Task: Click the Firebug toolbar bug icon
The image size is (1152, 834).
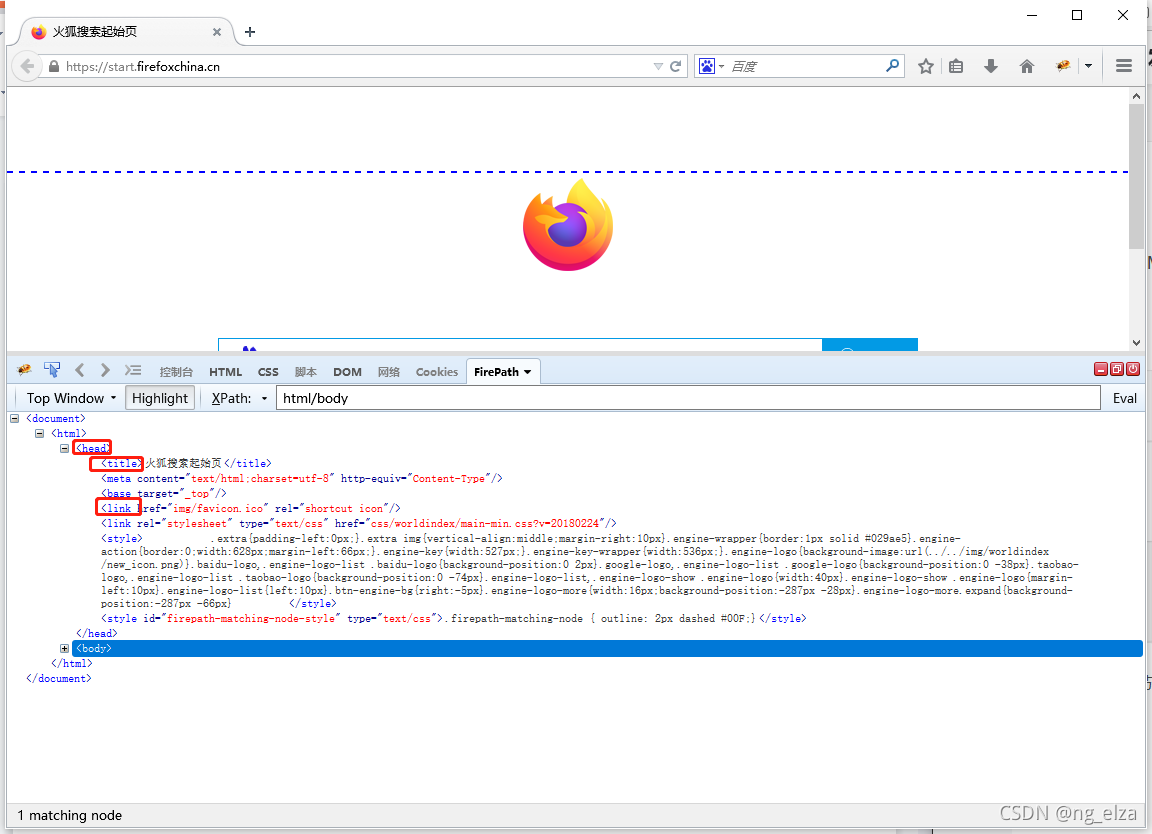Action: point(1062,66)
